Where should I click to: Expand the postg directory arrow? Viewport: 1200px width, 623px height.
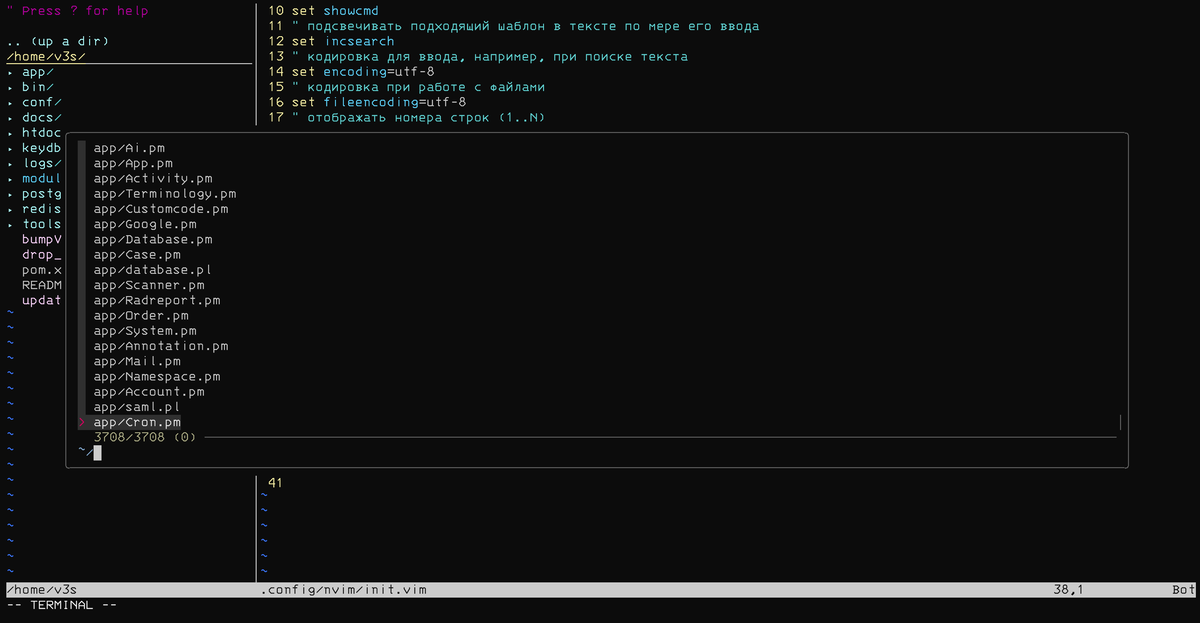pos(10,194)
